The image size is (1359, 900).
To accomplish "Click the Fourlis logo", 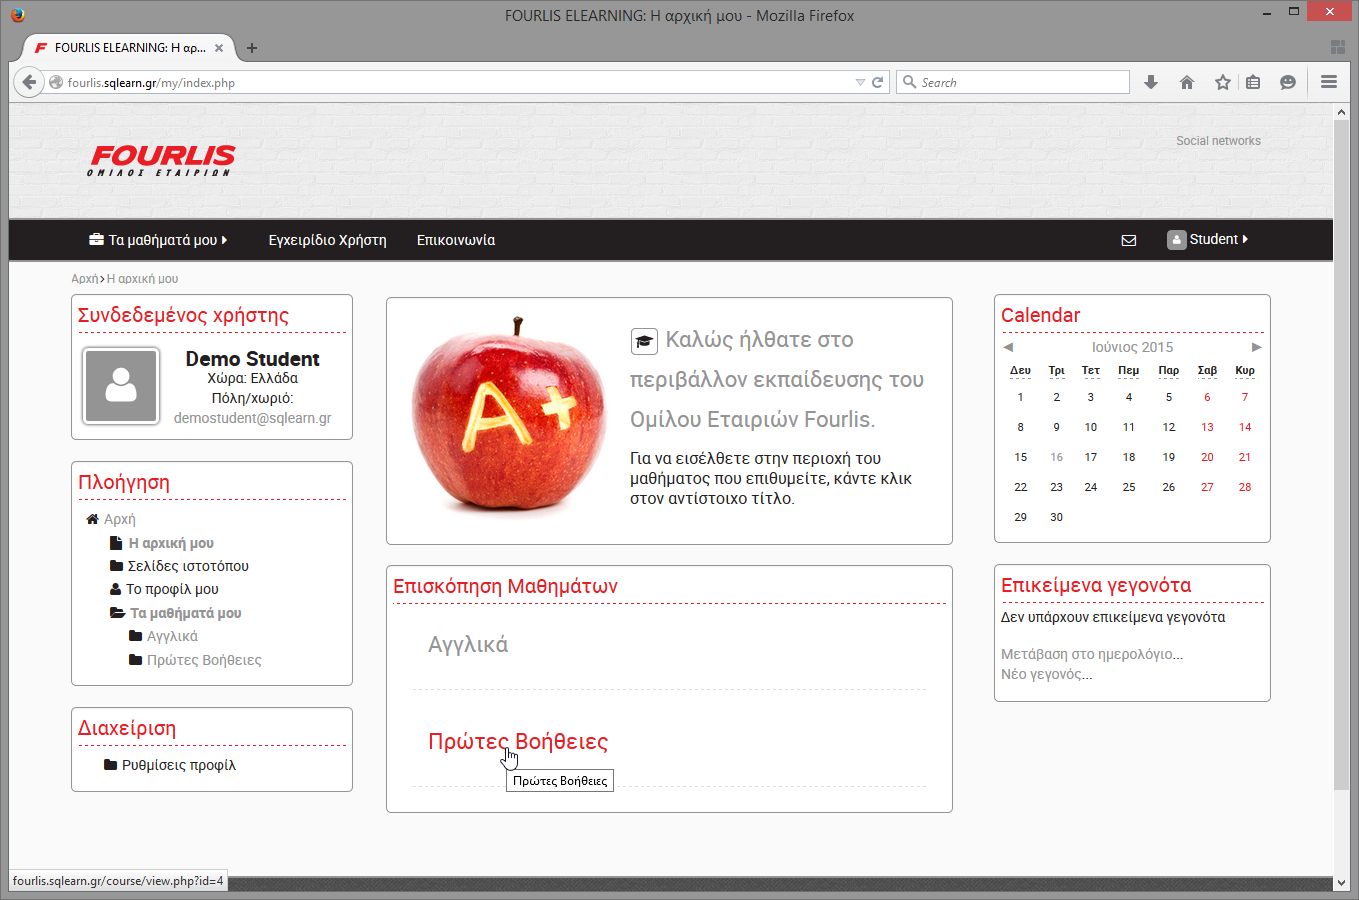I will [x=162, y=160].
